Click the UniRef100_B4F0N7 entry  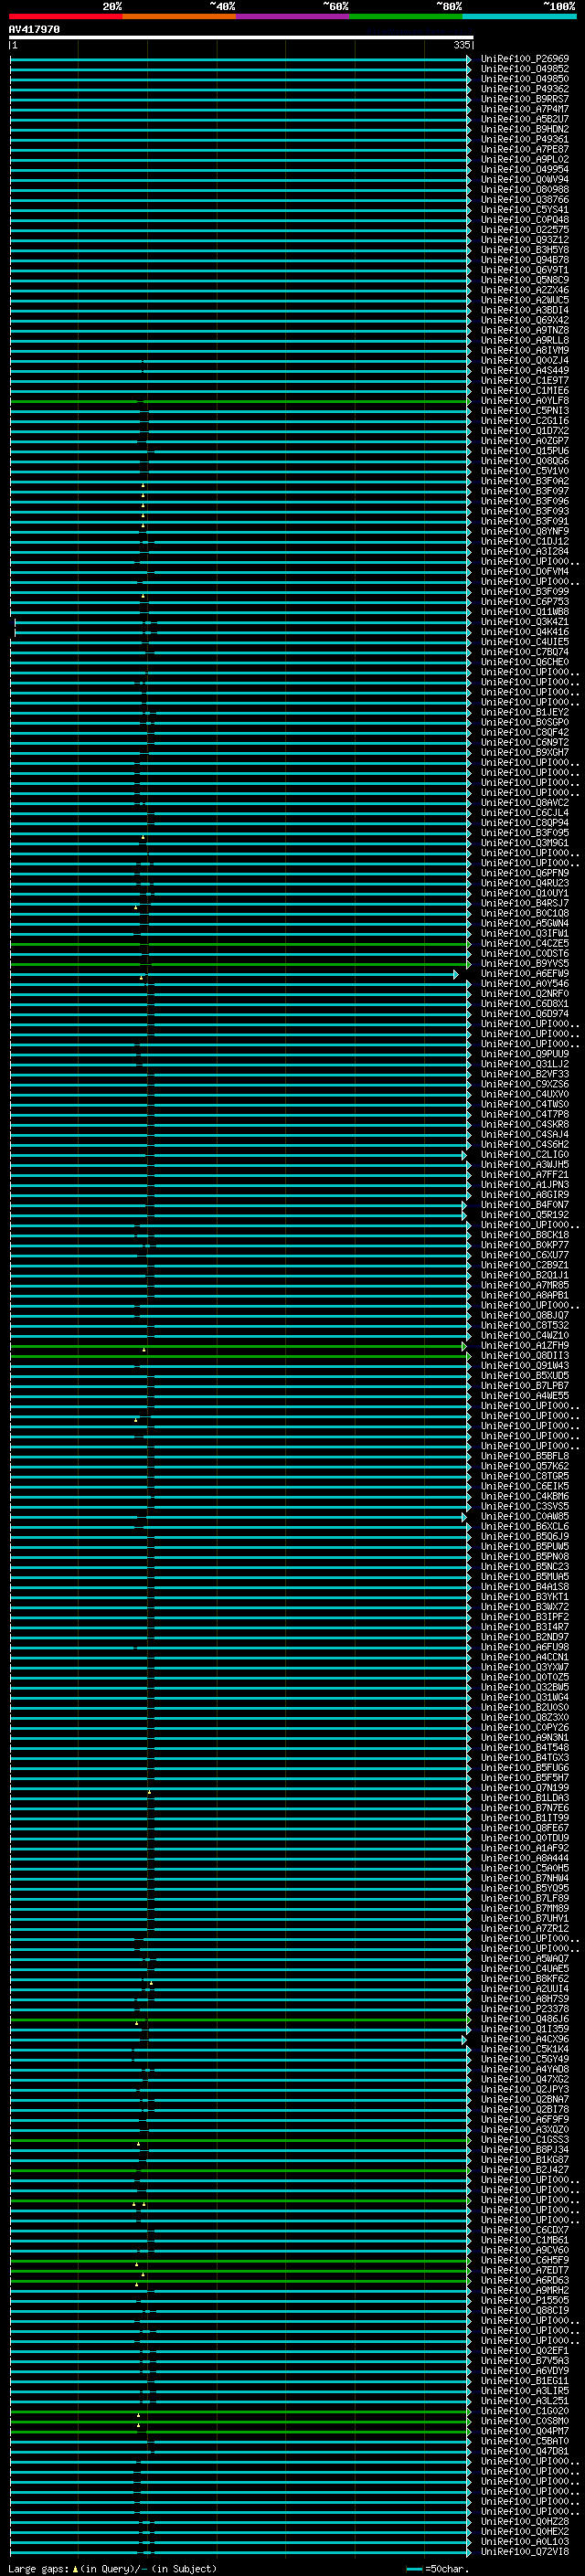click(x=525, y=1205)
